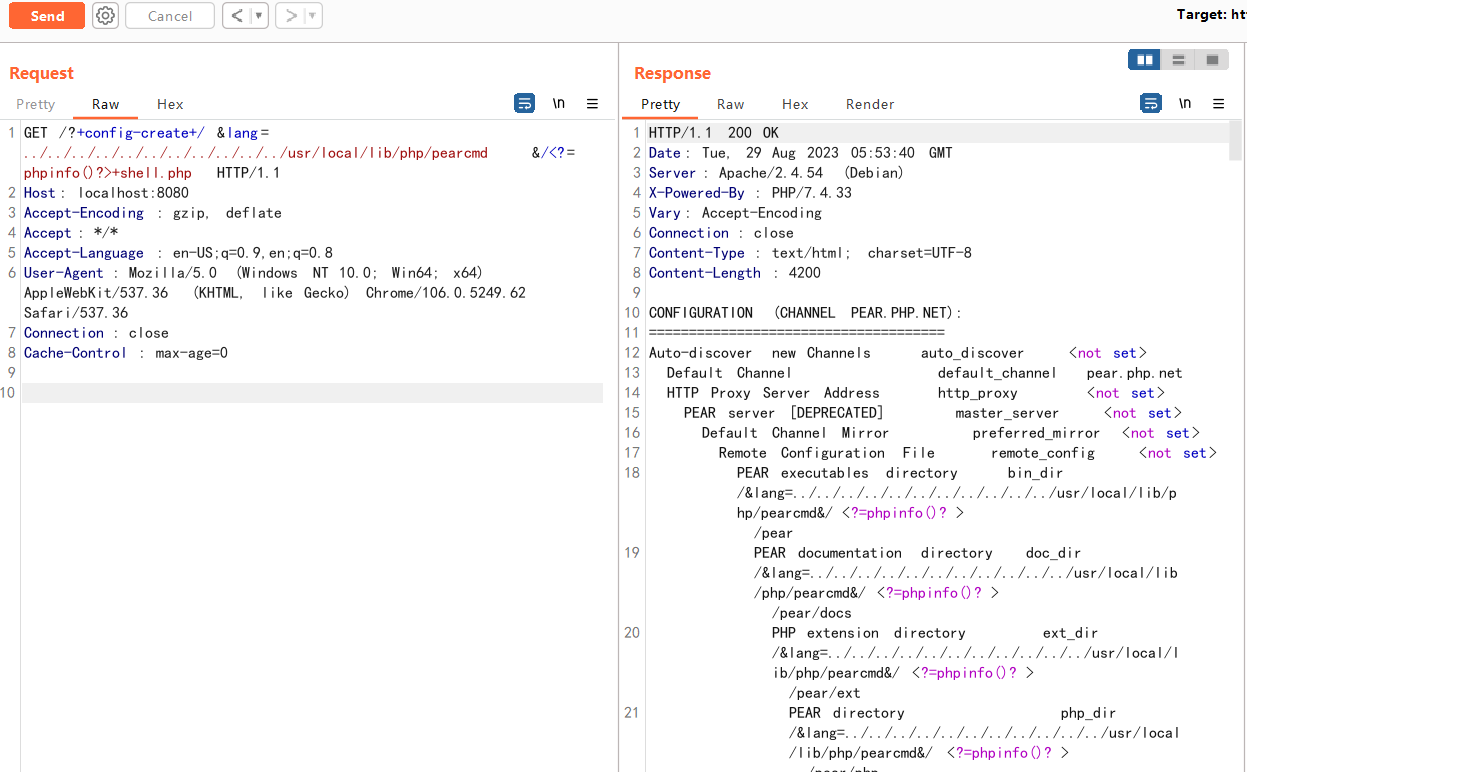Click Response panel title
The image size is (1469, 772).
672,73
